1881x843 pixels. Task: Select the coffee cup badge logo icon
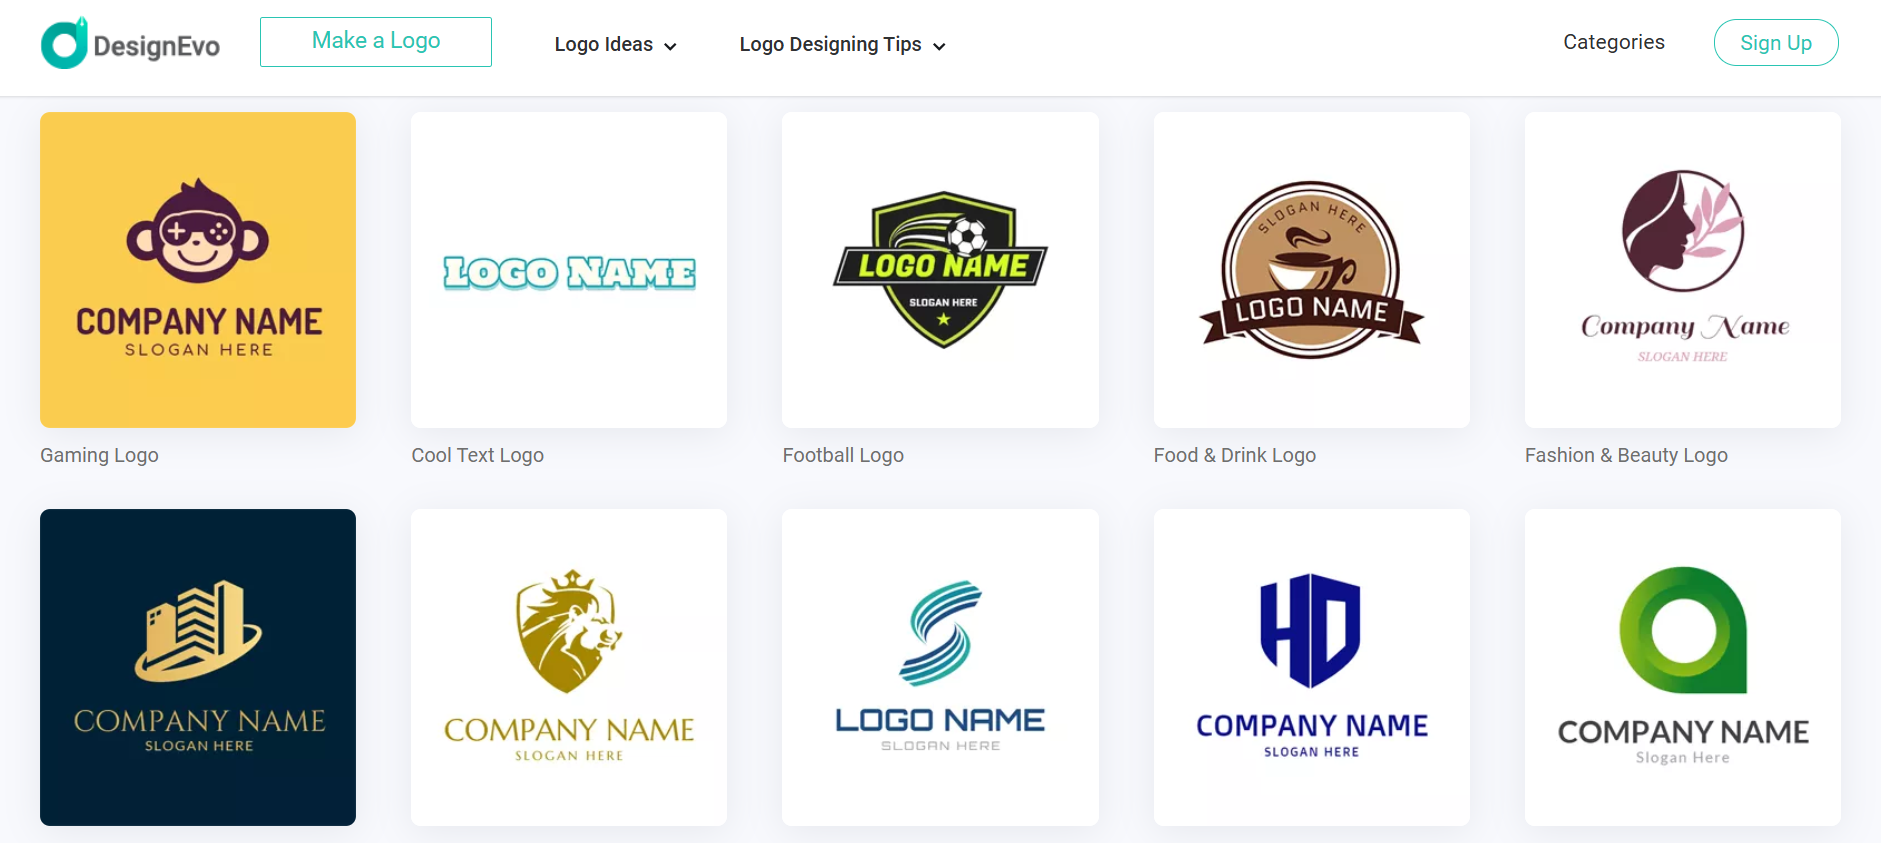[x=1311, y=270]
